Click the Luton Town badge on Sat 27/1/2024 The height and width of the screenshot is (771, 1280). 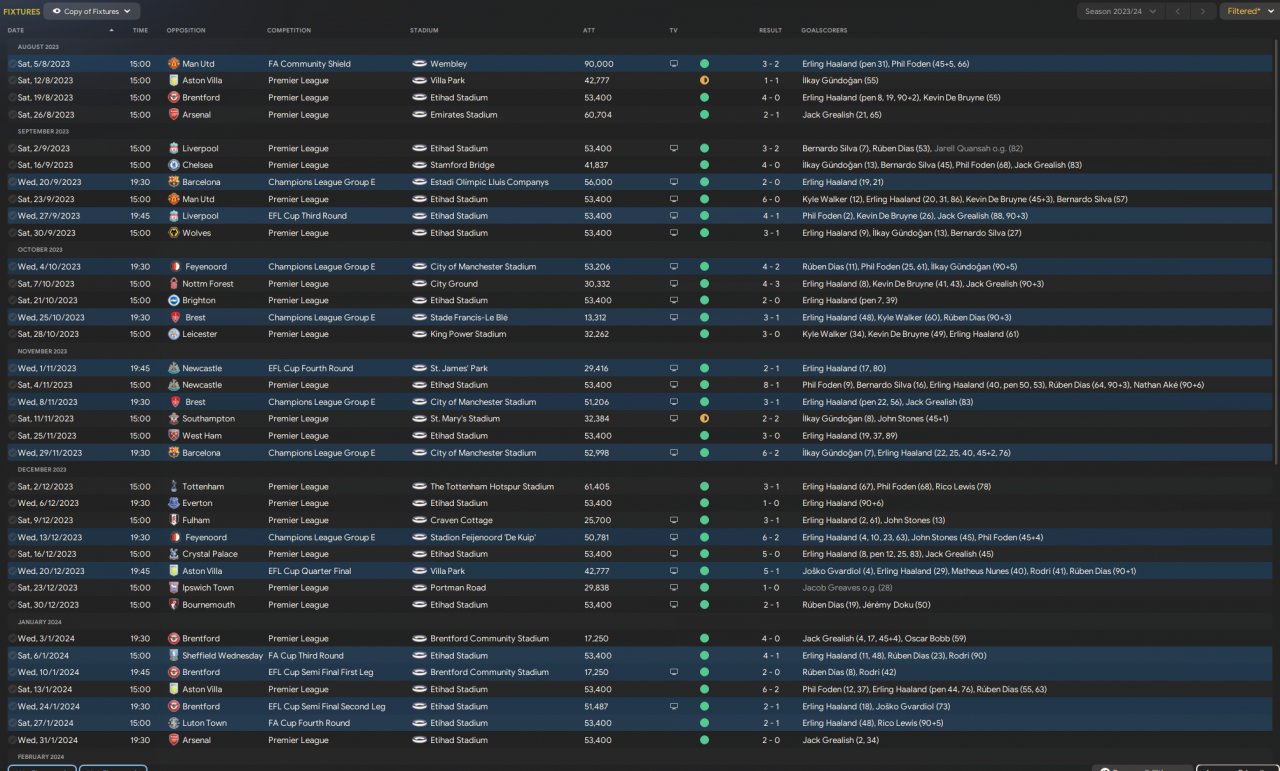point(174,723)
